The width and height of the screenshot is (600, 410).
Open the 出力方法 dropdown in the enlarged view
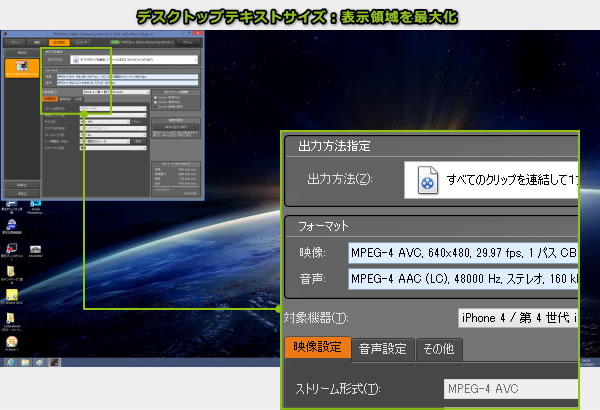pos(491,180)
